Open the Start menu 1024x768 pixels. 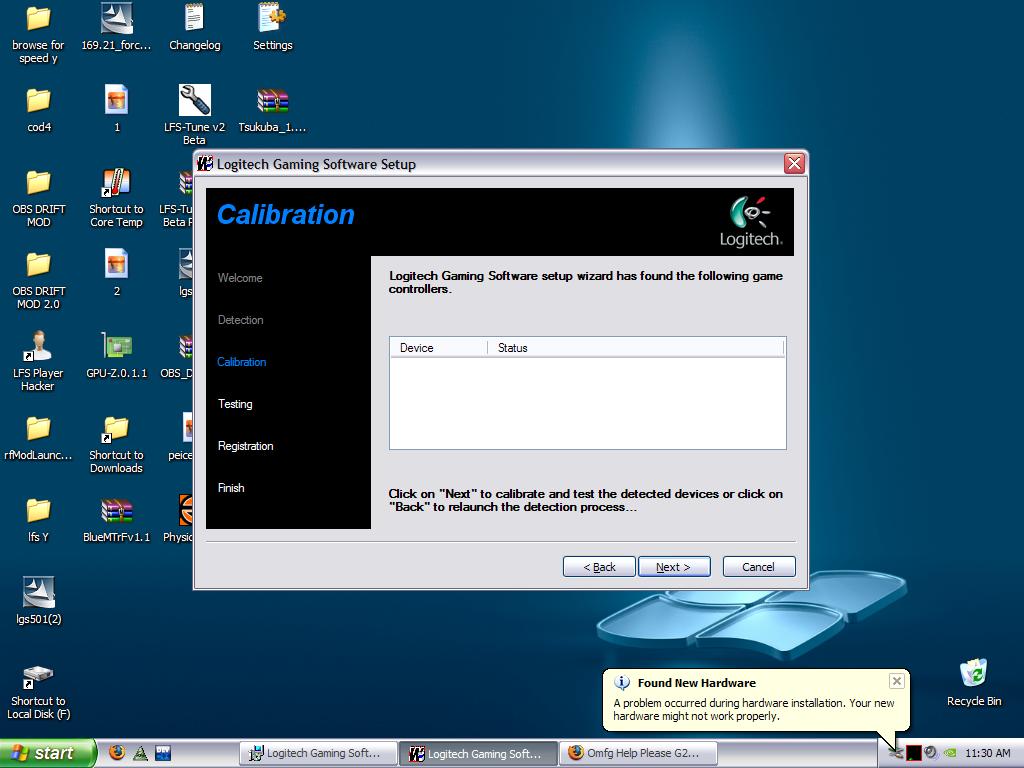pos(47,753)
